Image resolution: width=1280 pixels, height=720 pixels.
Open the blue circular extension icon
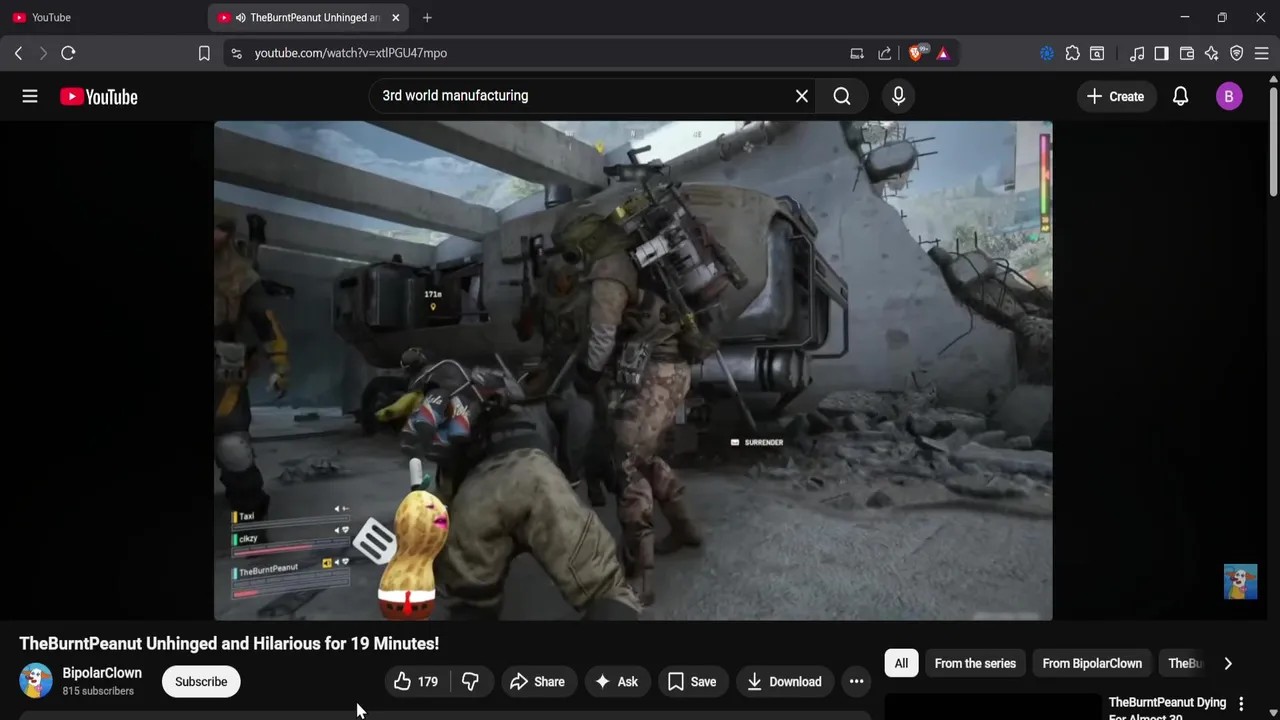[x=1047, y=53]
